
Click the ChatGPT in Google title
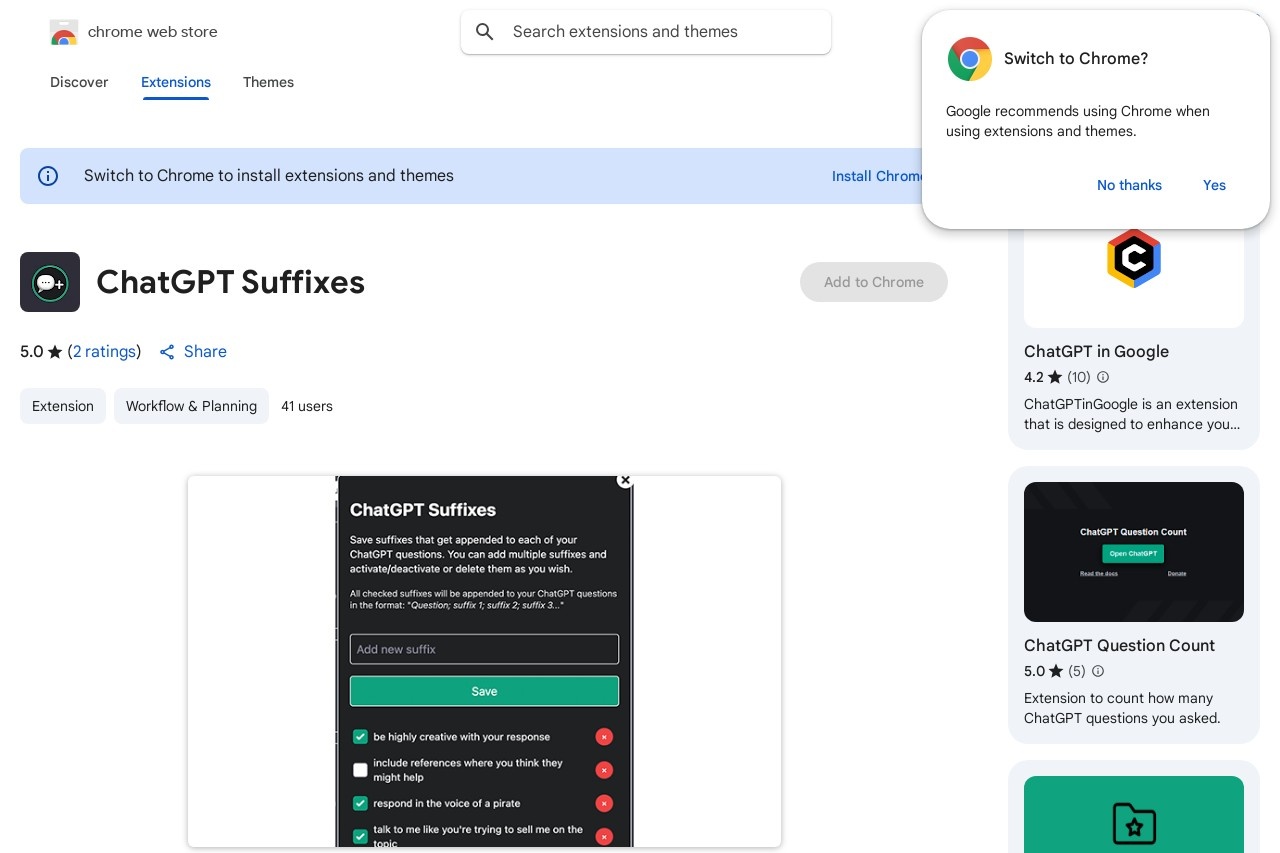[x=1096, y=351]
